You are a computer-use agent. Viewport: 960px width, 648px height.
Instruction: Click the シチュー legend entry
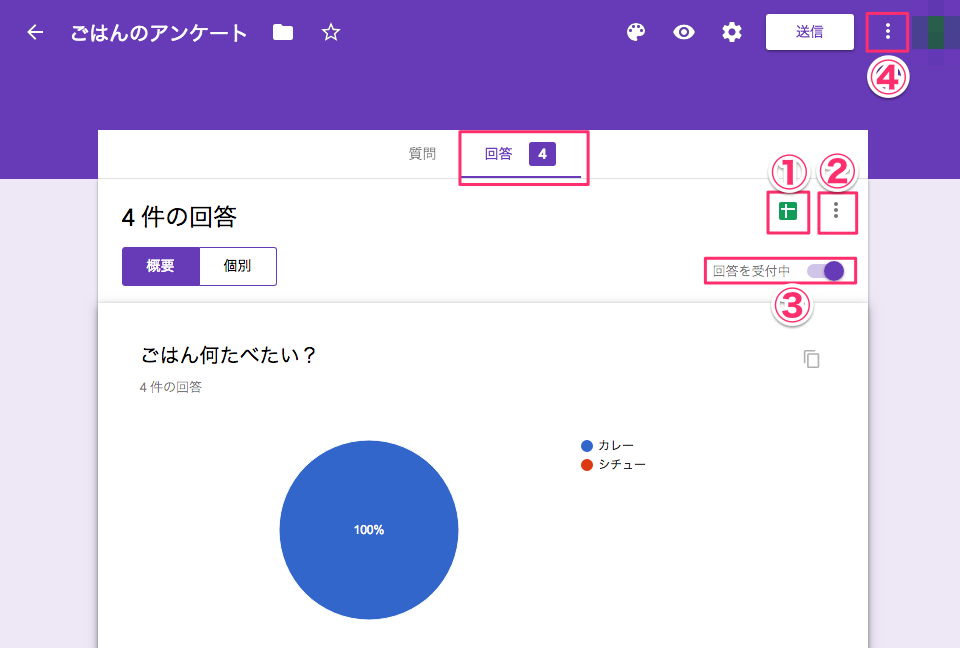[x=613, y=464]
